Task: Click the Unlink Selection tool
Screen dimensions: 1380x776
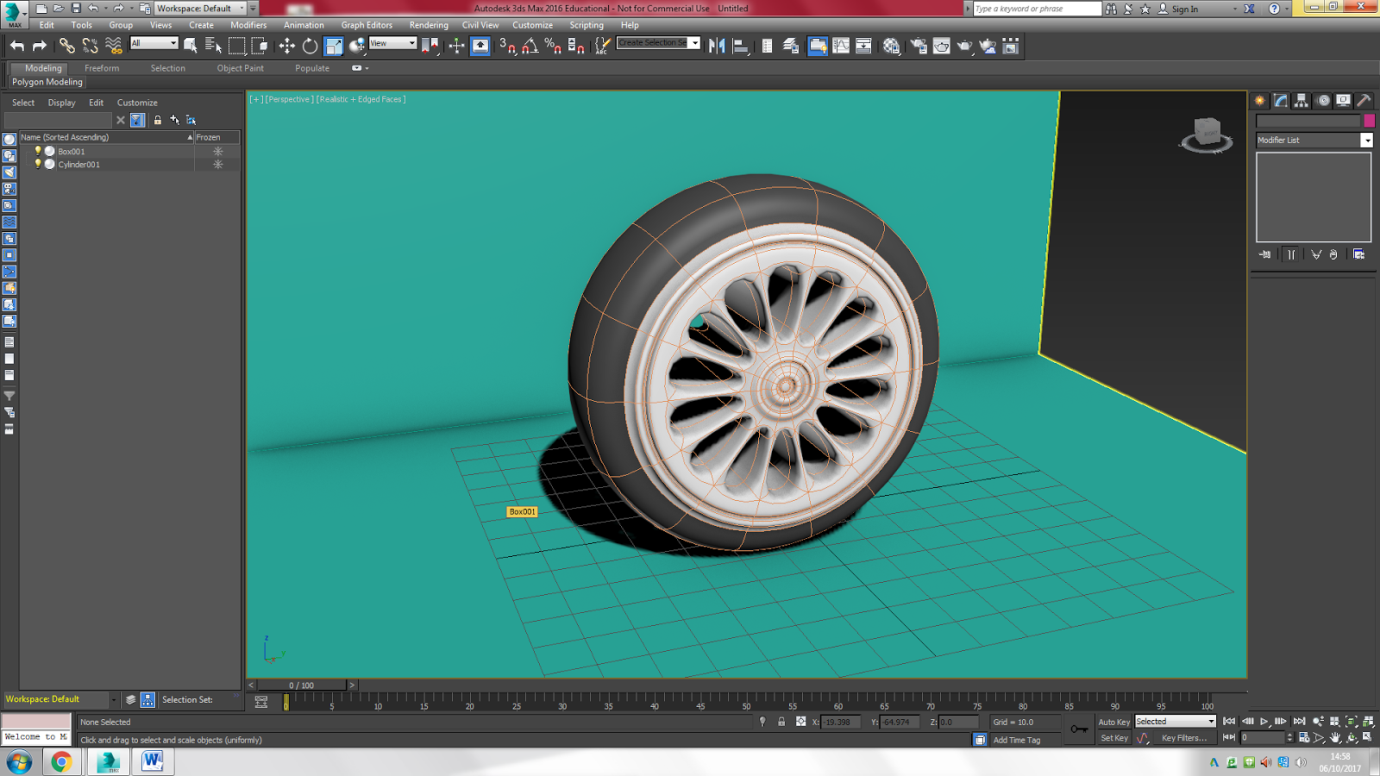Action: (90, 45)
